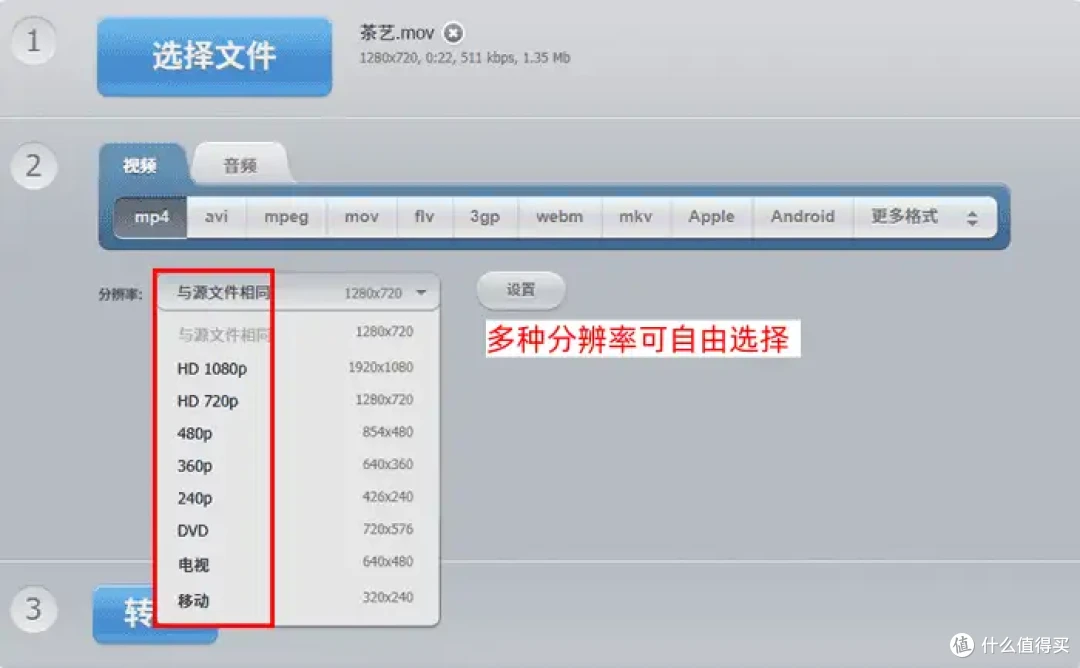
Task: Switch to the 音频 tab
Action: (240, 165)
